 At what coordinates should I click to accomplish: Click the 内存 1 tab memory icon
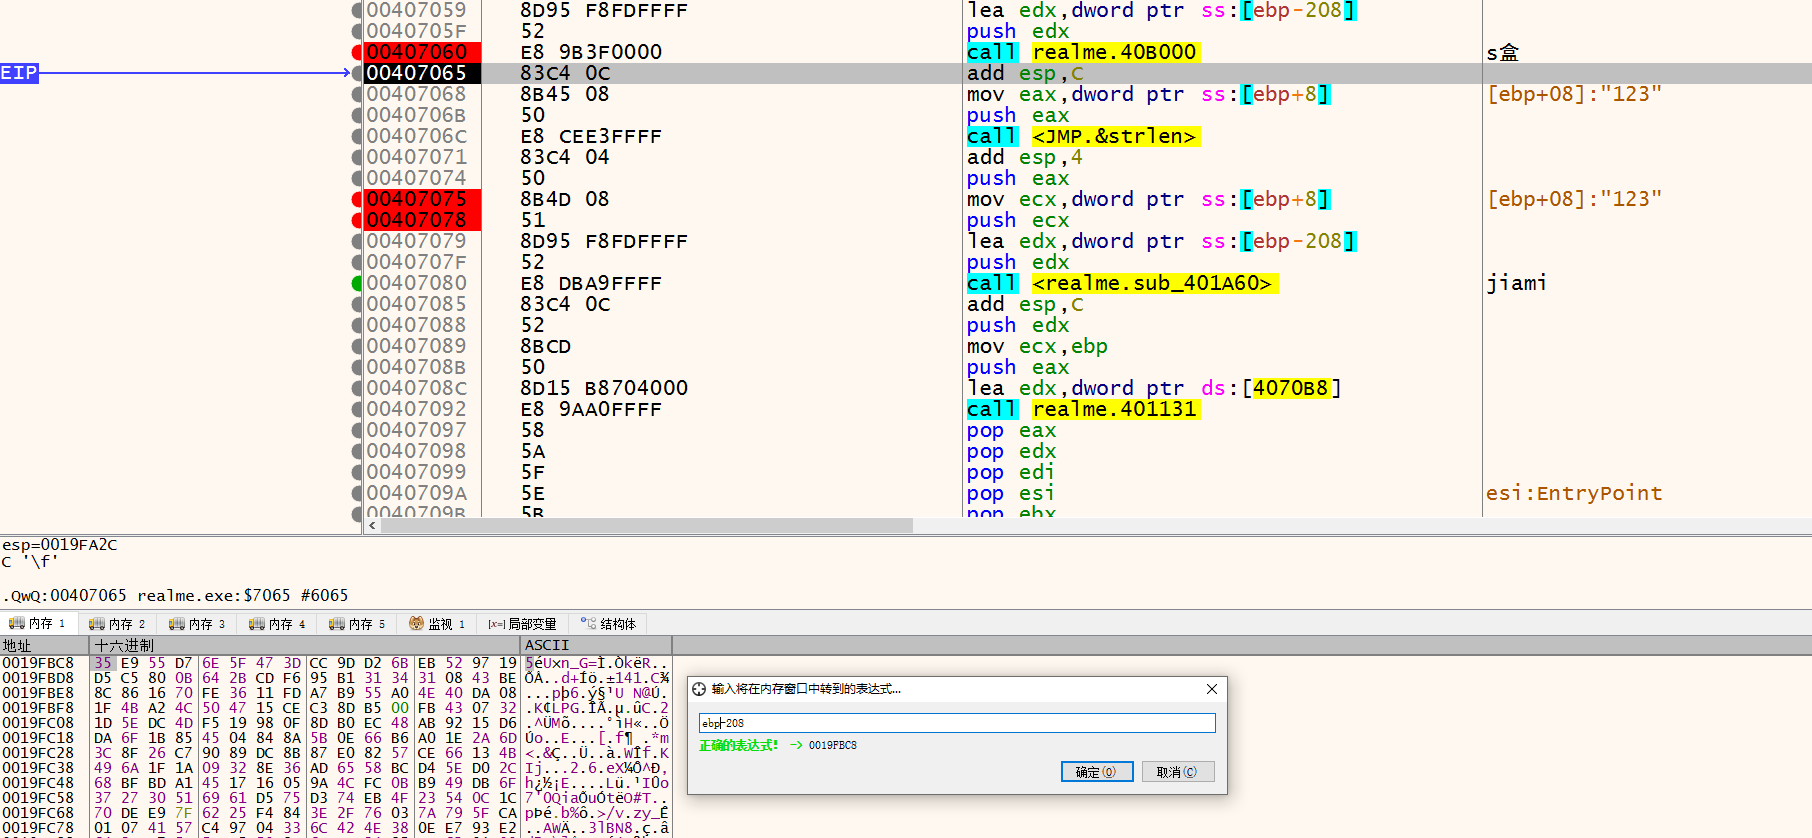coord(17,624)
